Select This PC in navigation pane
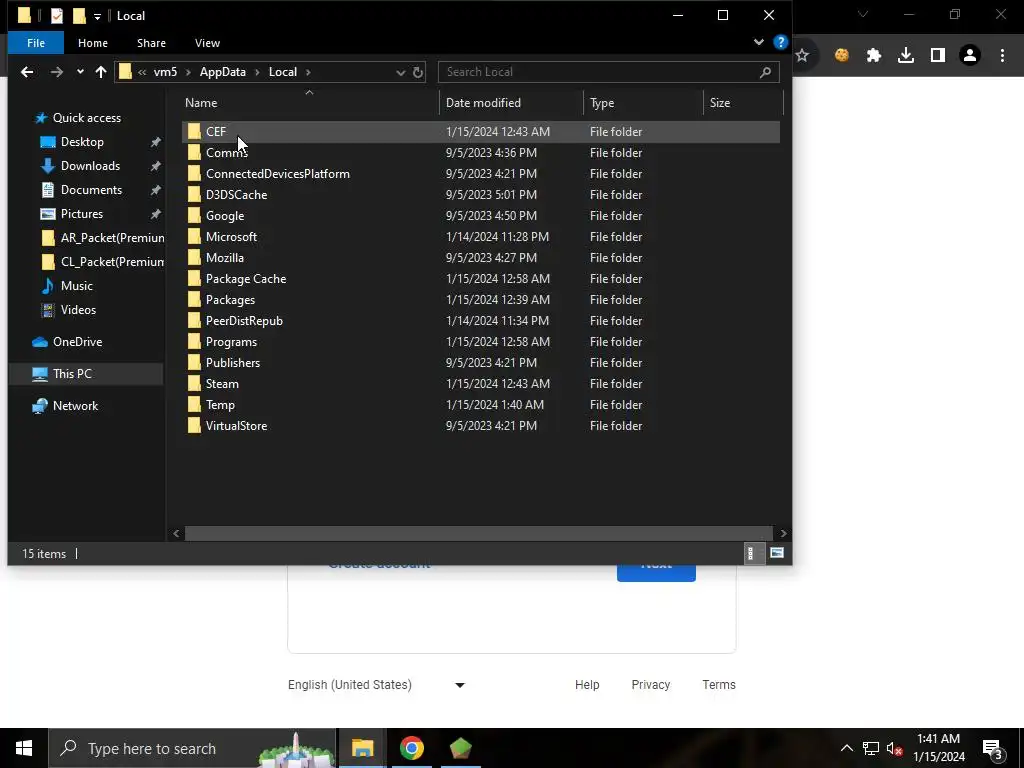The image size is (1024, 768). (72, 374)
